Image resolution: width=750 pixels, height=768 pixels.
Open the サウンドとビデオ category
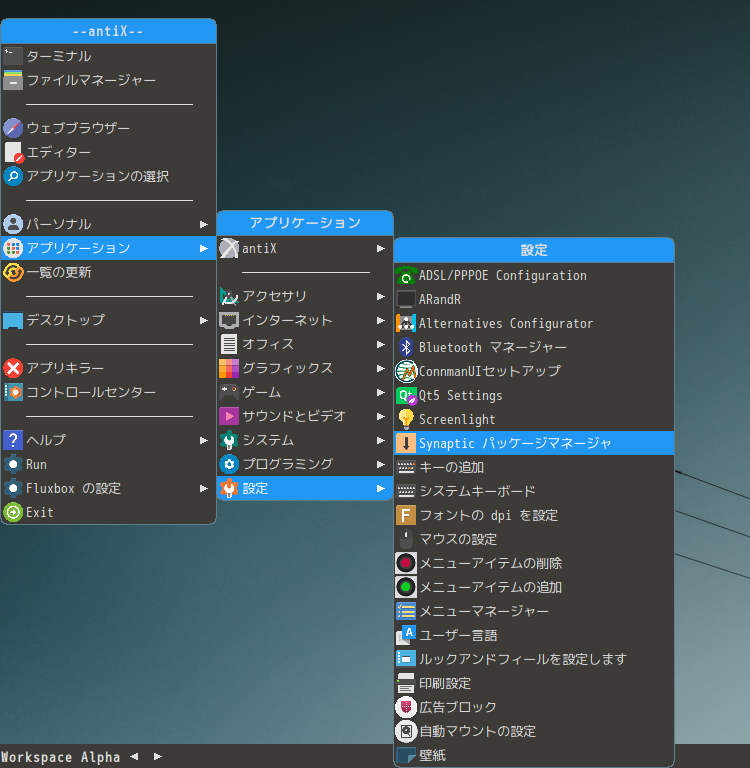305,416
